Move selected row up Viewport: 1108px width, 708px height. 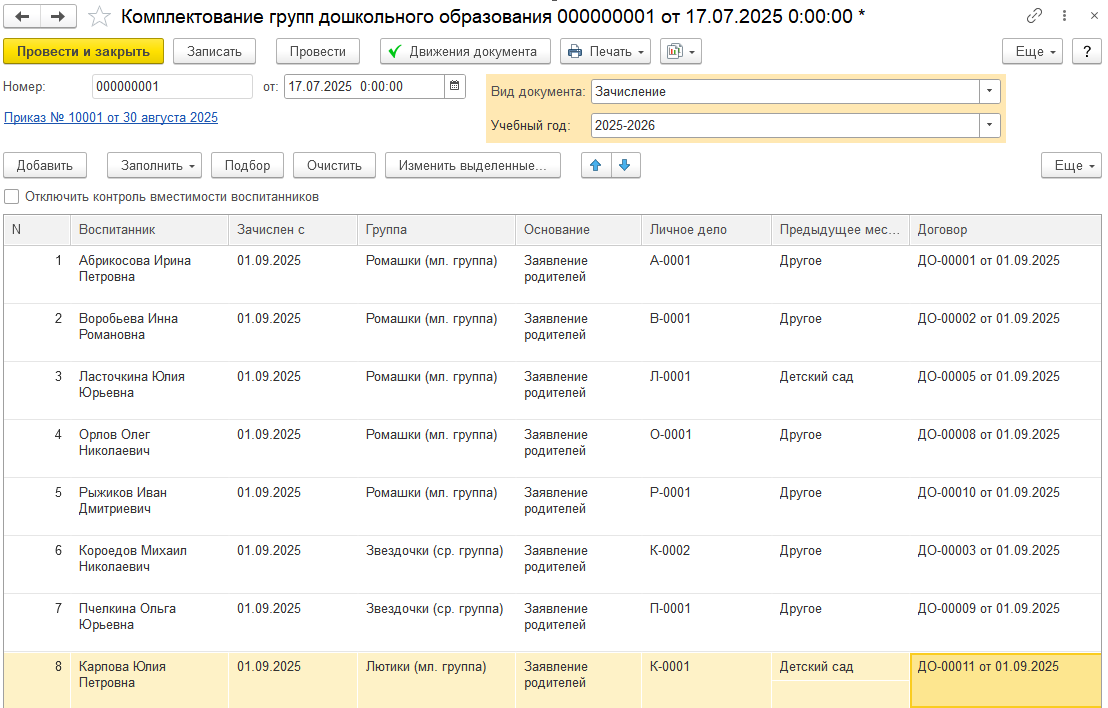click(x=597, y=166)
